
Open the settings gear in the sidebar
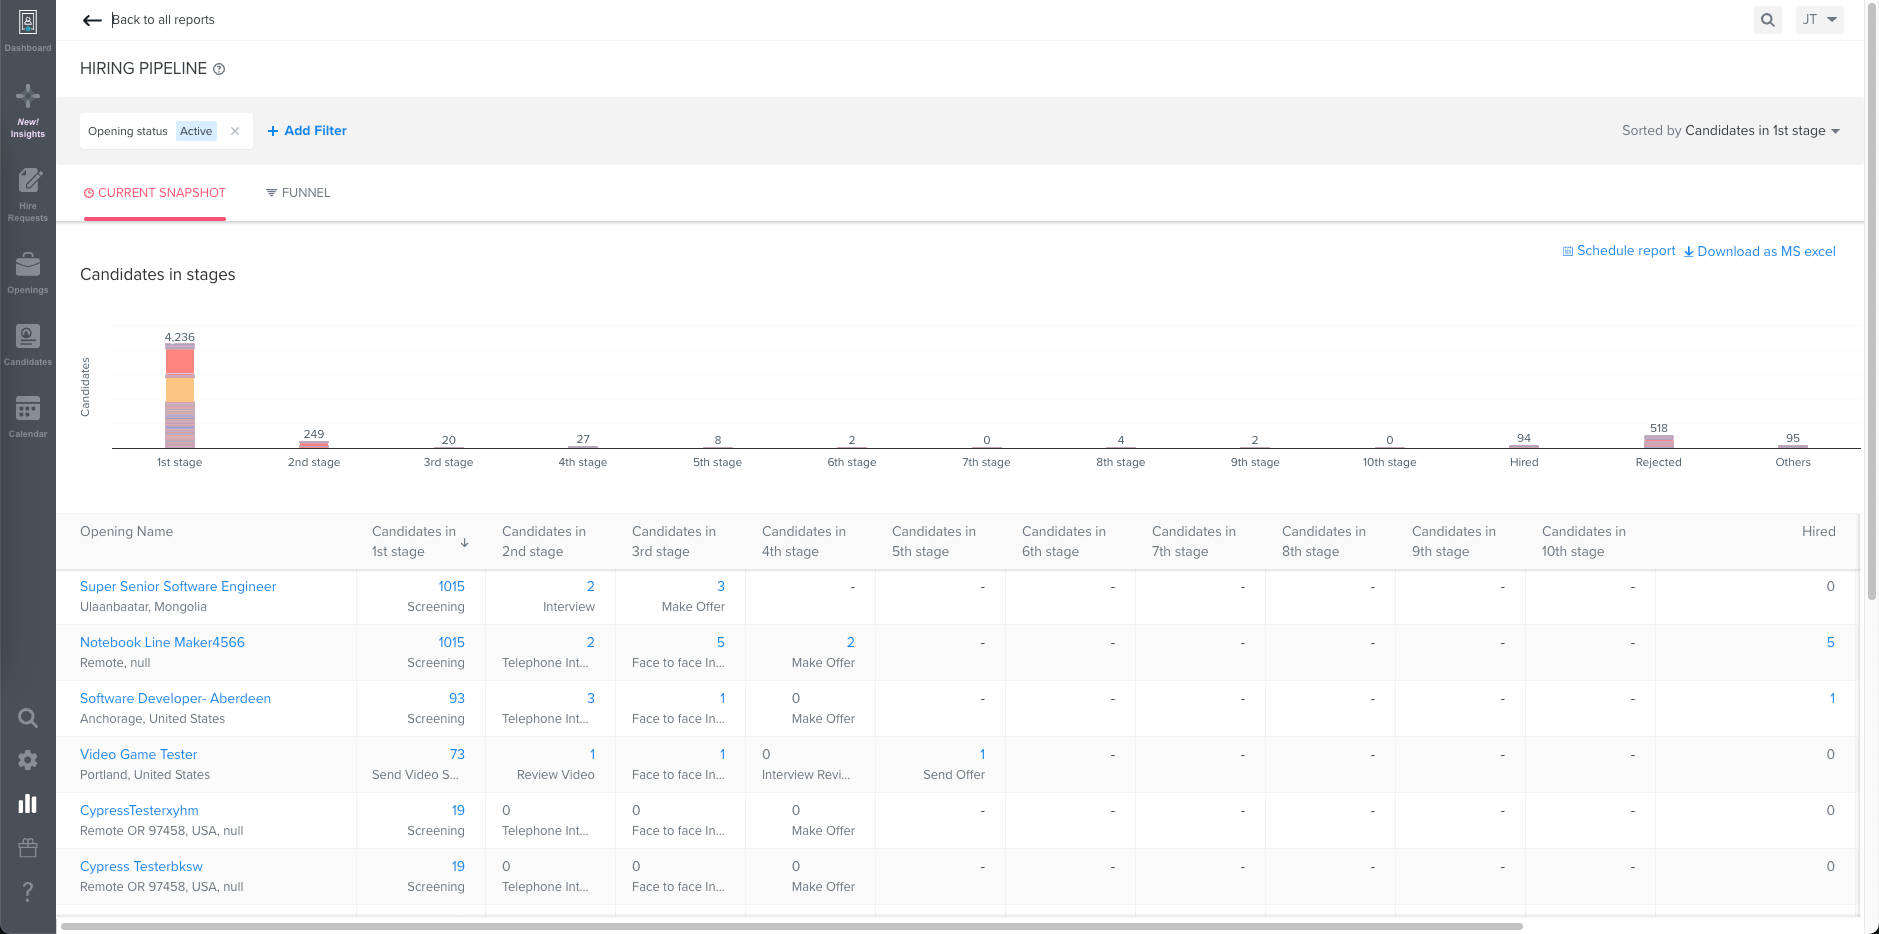pyautogui.click(x=27, y=759)
